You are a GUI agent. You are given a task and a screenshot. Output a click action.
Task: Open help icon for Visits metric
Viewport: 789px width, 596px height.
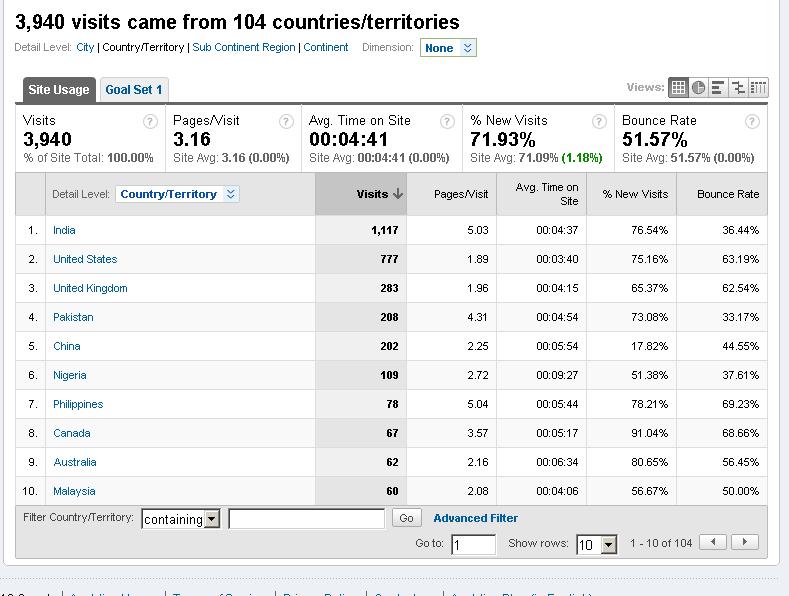click(x=150, y=121)
